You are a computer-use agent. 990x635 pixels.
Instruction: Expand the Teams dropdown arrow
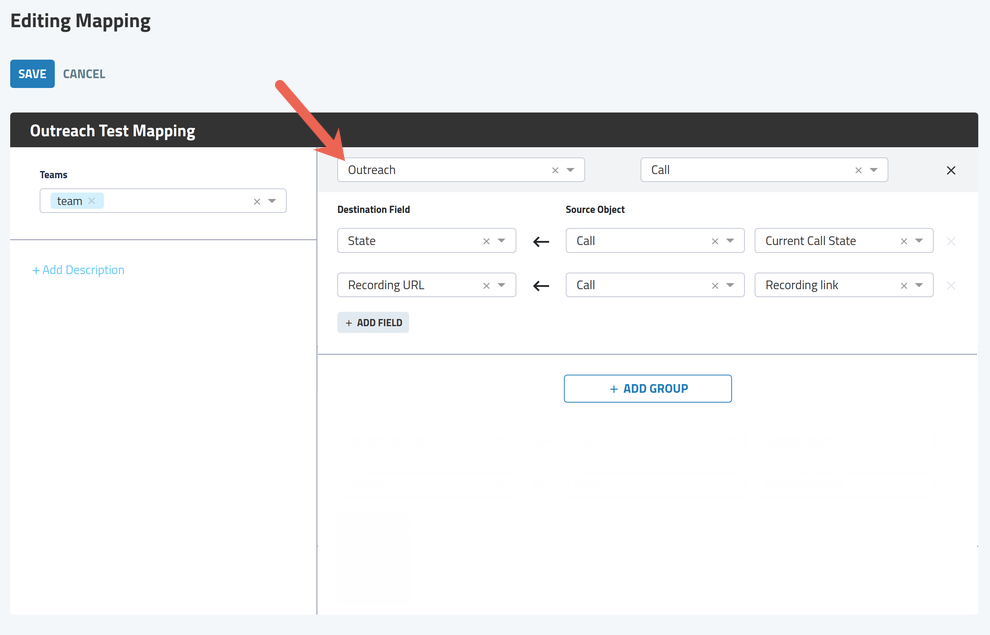tap(272, 201)
